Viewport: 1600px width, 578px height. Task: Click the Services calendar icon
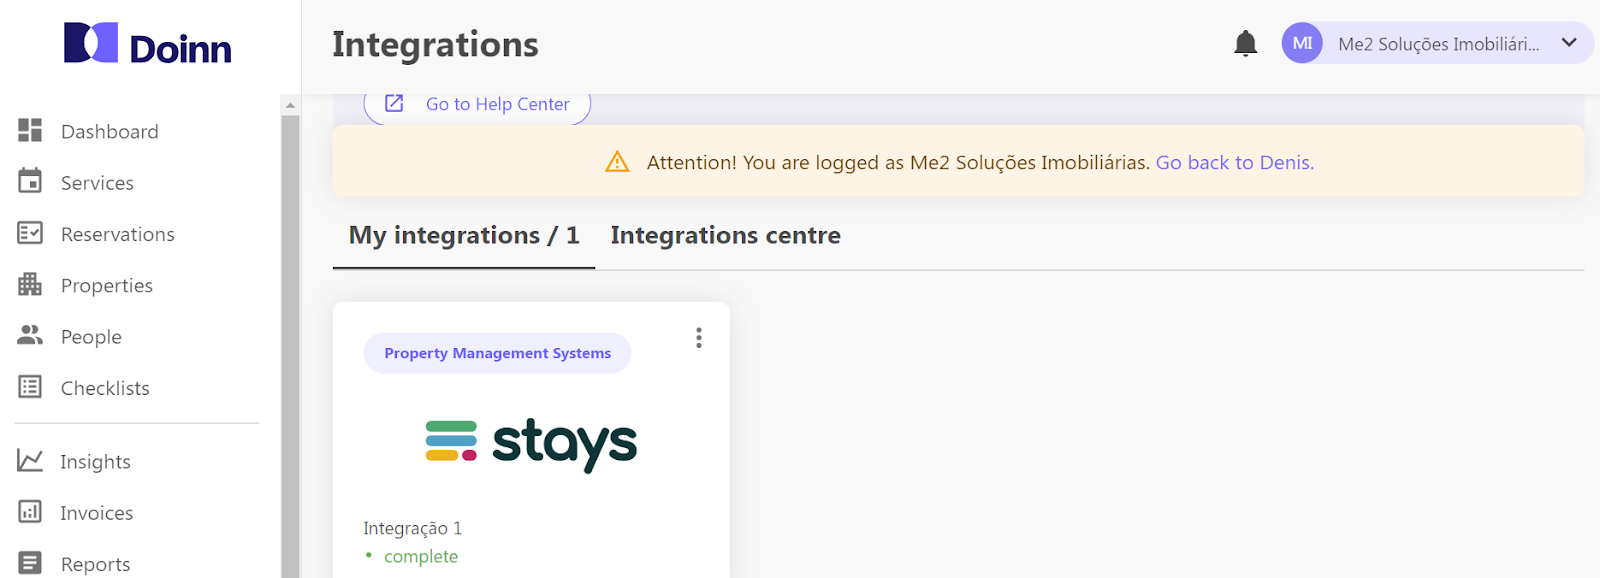click(30, 181)
